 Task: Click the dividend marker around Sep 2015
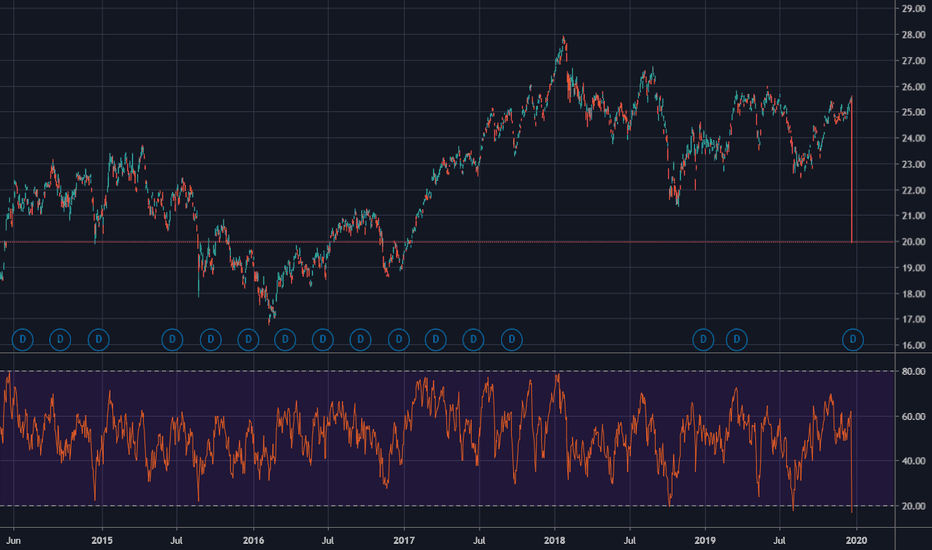tap(210, 340)
